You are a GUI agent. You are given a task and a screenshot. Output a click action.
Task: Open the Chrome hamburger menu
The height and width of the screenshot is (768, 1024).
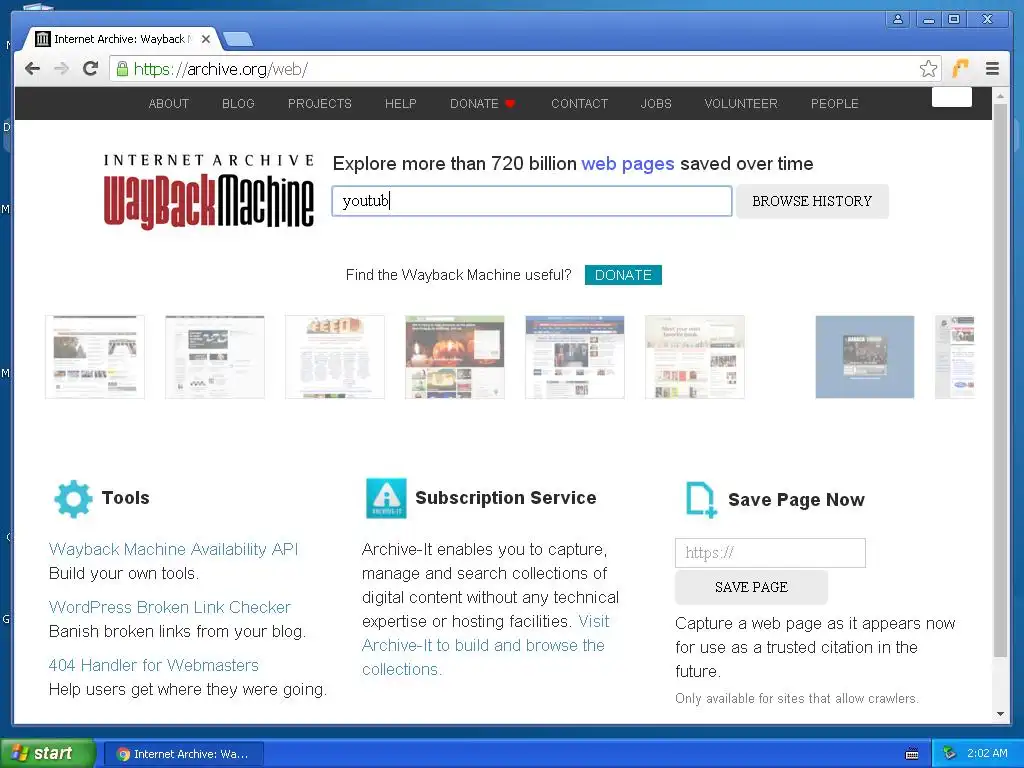992,69
